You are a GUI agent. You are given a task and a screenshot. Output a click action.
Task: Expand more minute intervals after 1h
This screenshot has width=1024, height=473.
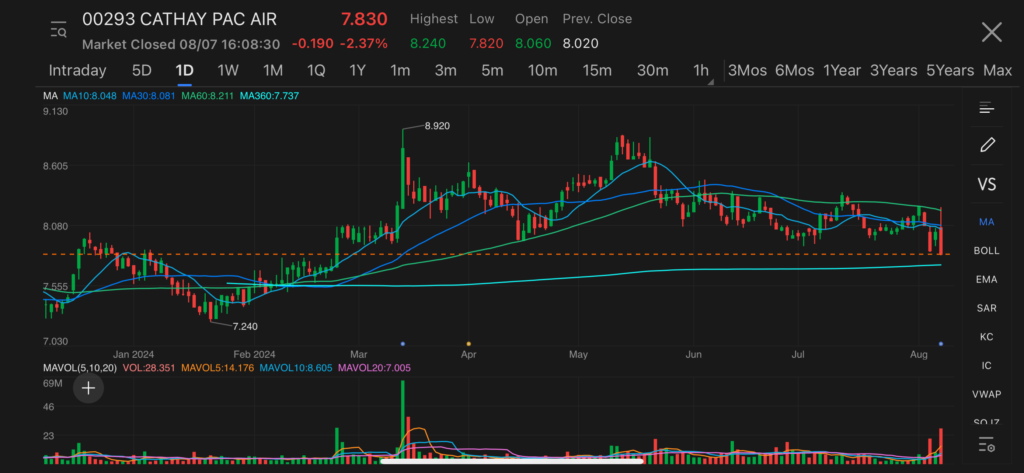pos(710,82)
